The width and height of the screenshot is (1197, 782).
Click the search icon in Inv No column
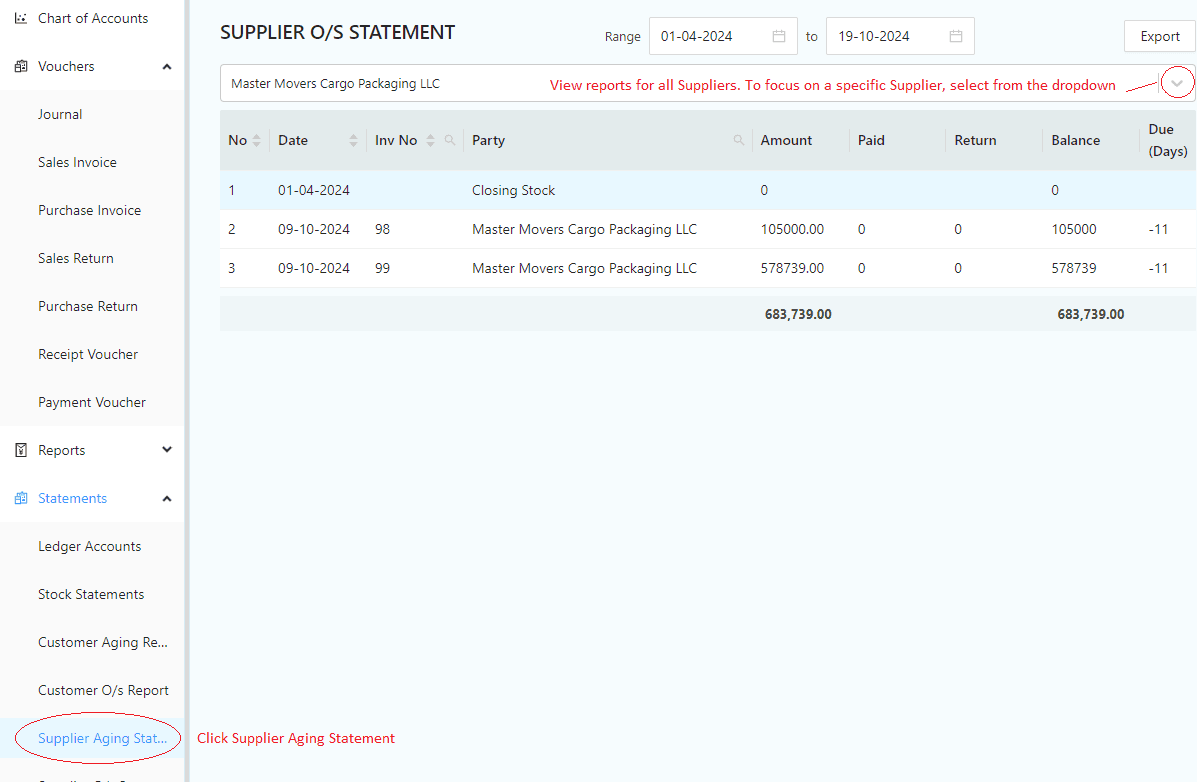450,140
